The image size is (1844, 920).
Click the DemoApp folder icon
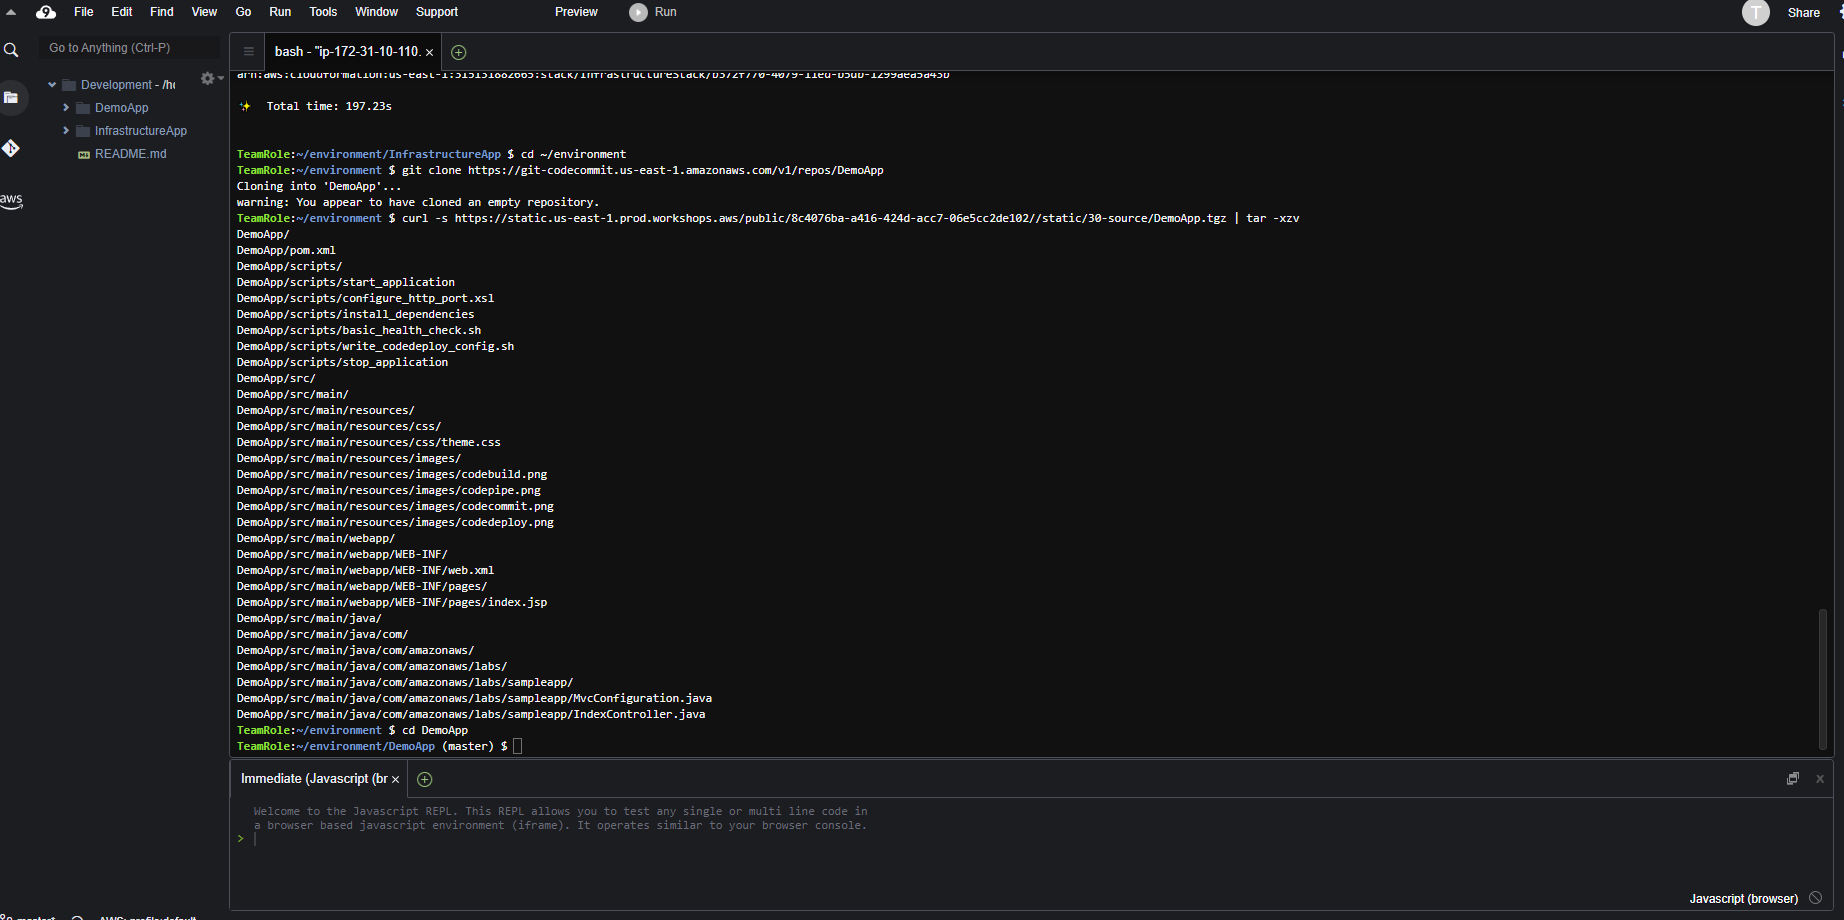pyautogui.click(x=84, y=108)
